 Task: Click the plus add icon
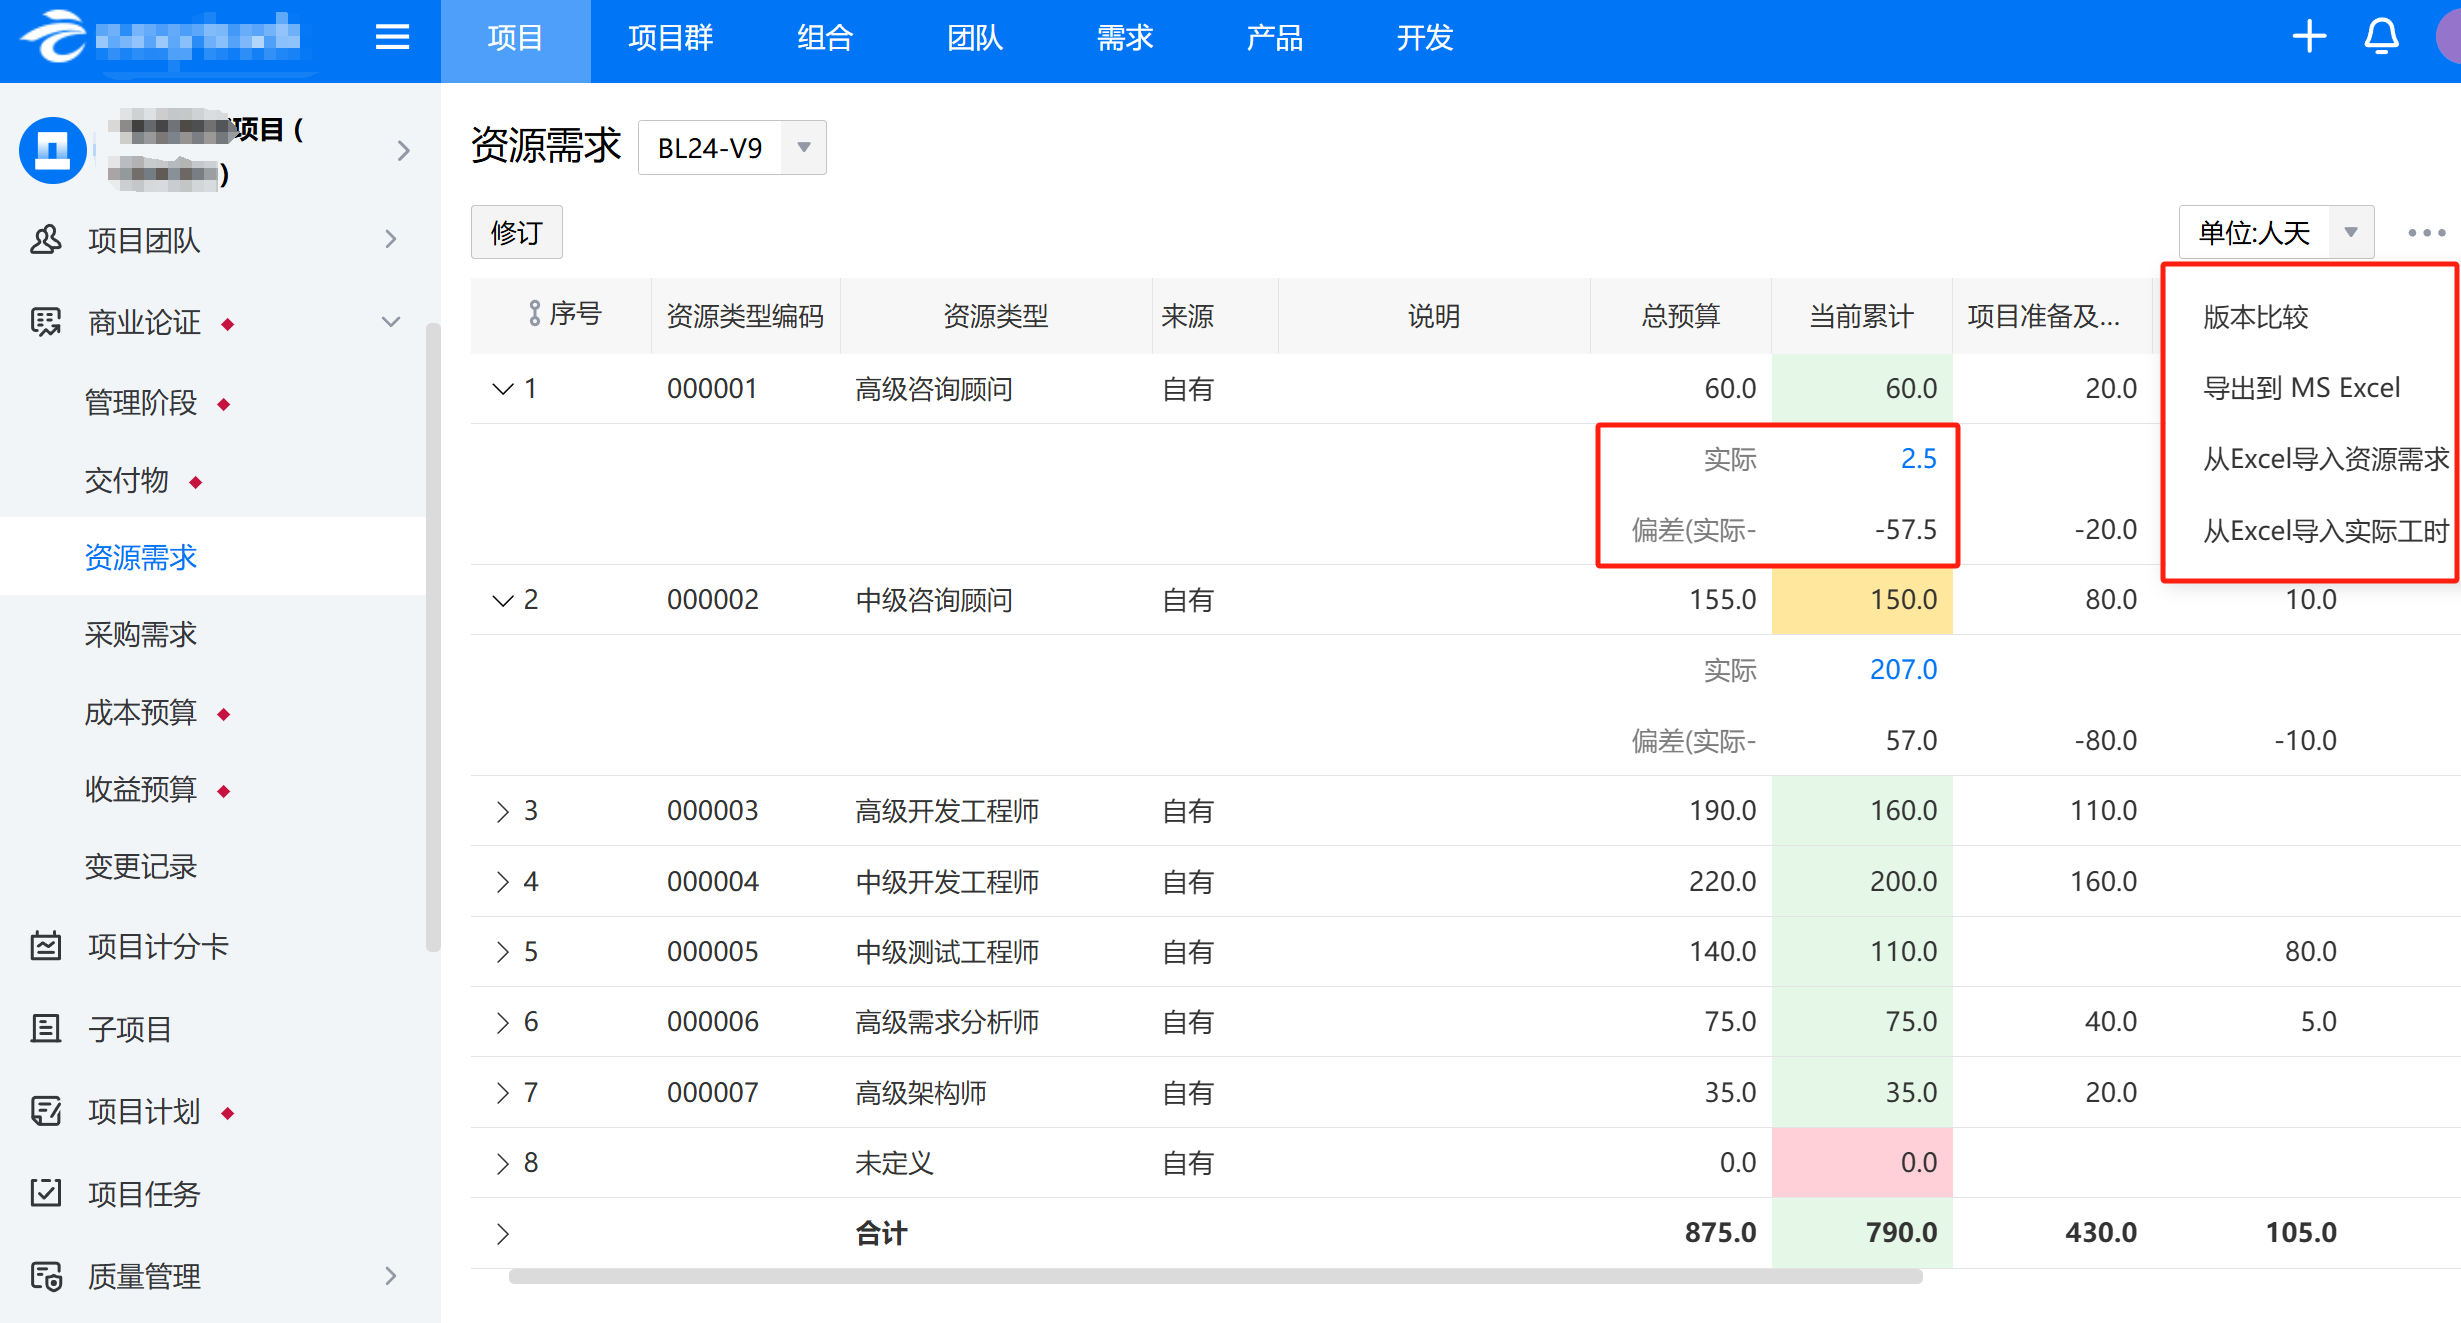tap(2309, 37)
